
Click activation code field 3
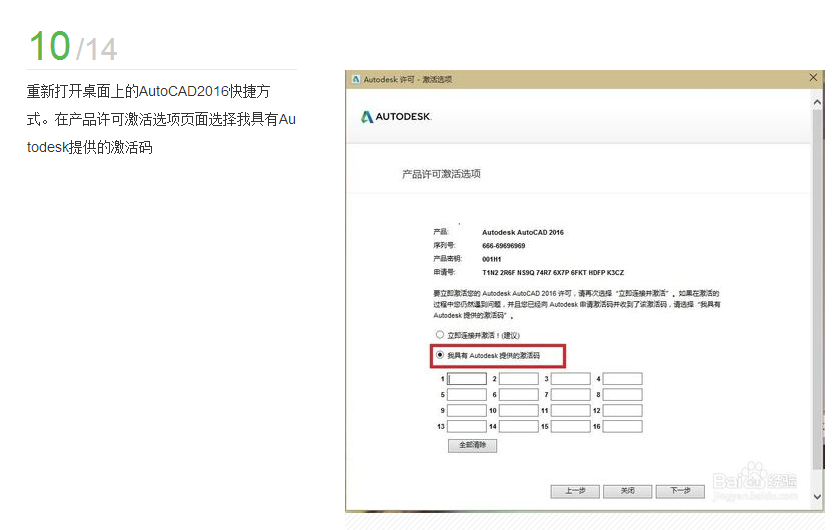click(571, 379)
